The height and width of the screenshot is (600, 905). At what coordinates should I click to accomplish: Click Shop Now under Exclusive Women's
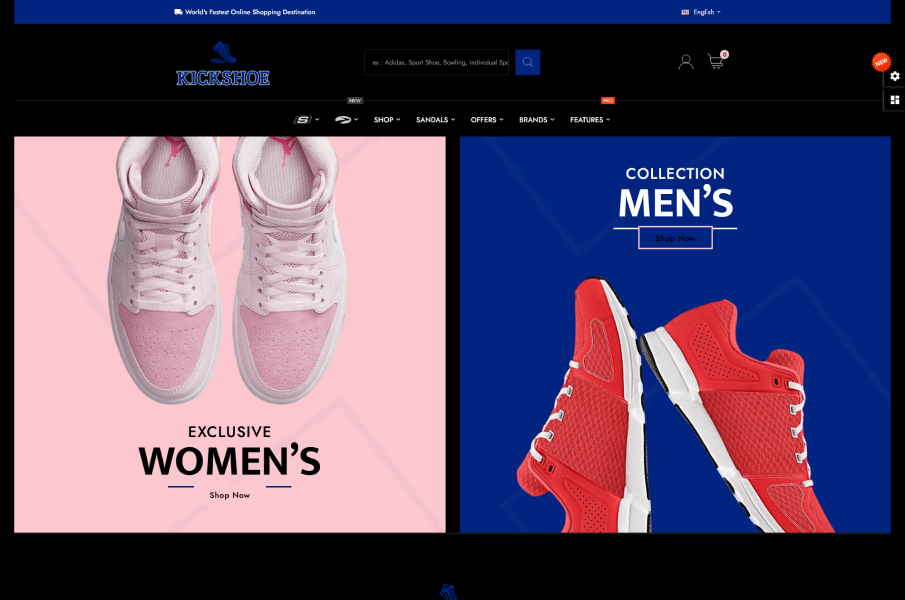(229, 495)
